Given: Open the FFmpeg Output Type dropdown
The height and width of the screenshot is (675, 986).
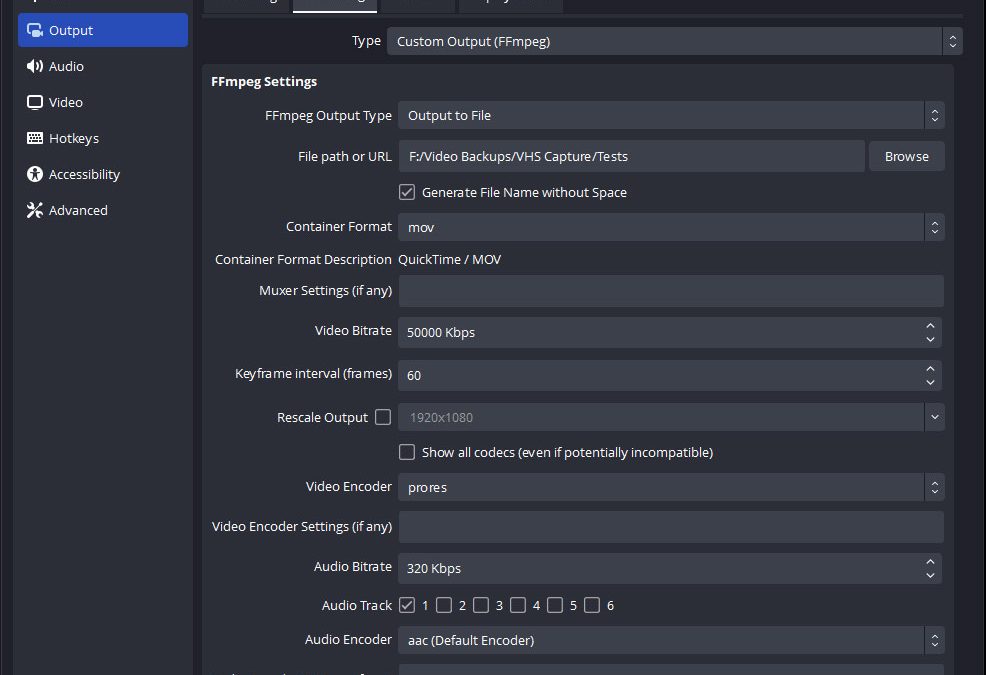Looking at the screenshot, I should (670, 115).
